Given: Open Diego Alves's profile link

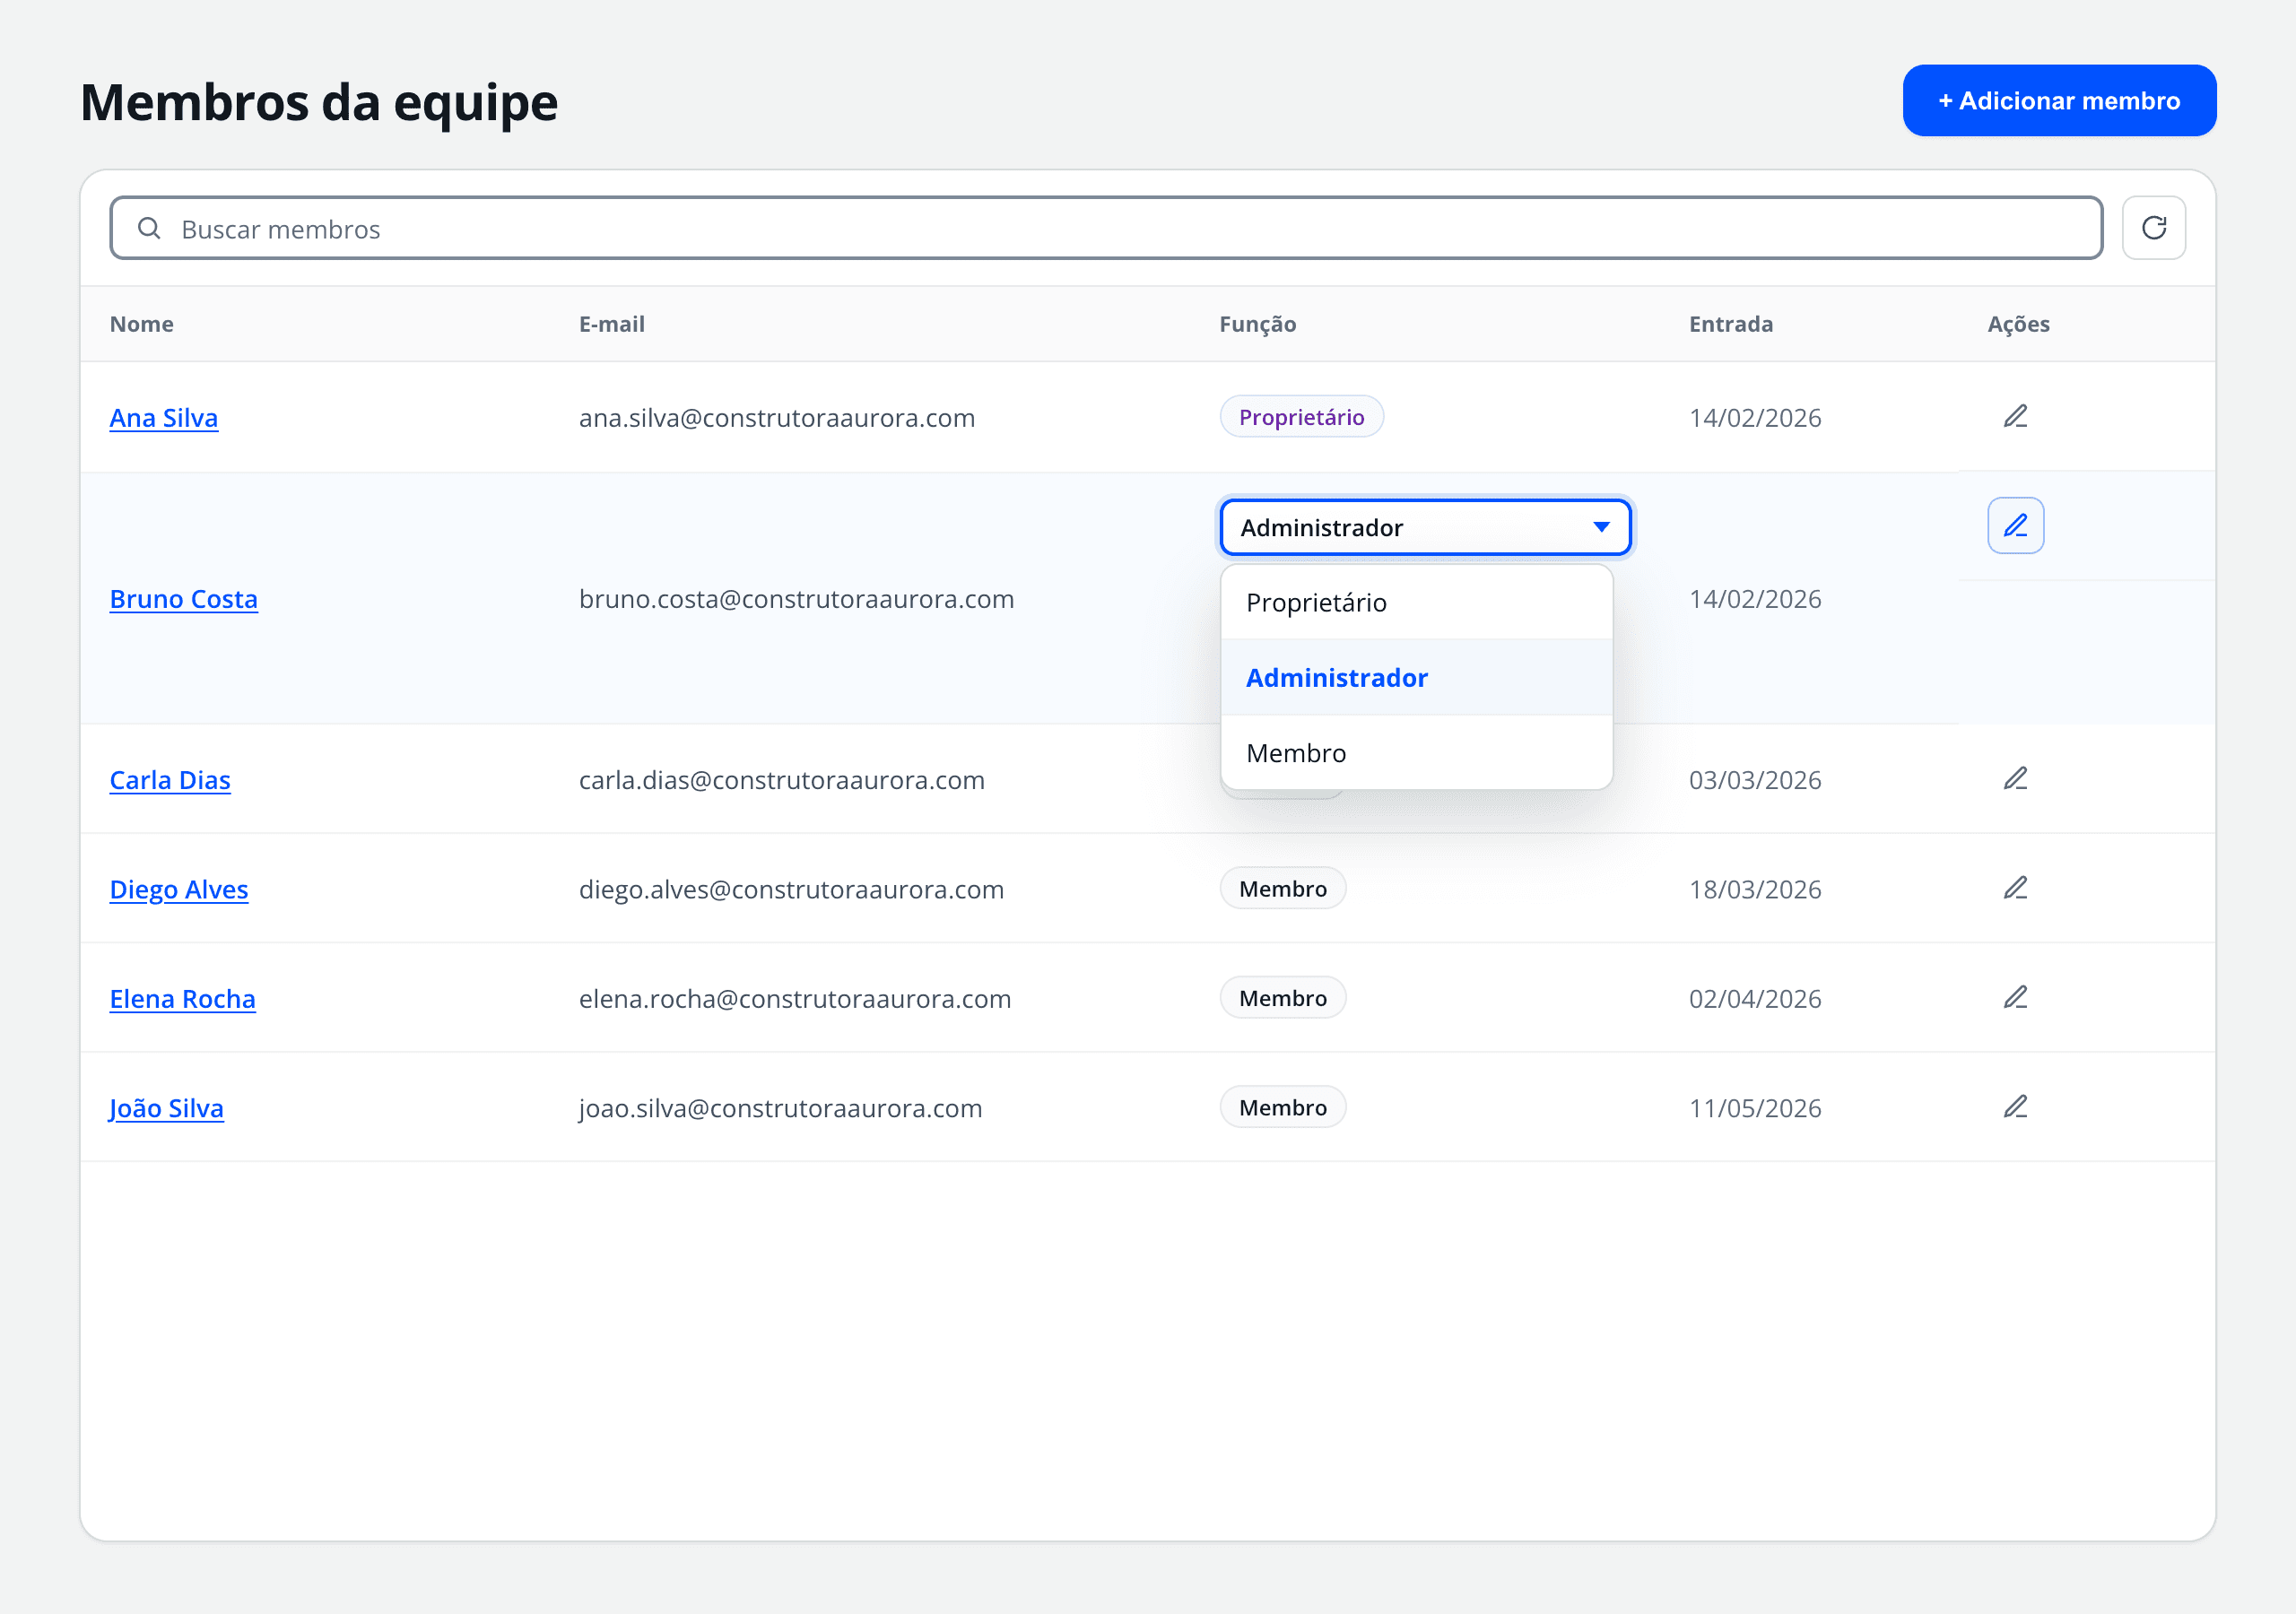Looking at the screenshot, I should (x=179, y=889).
